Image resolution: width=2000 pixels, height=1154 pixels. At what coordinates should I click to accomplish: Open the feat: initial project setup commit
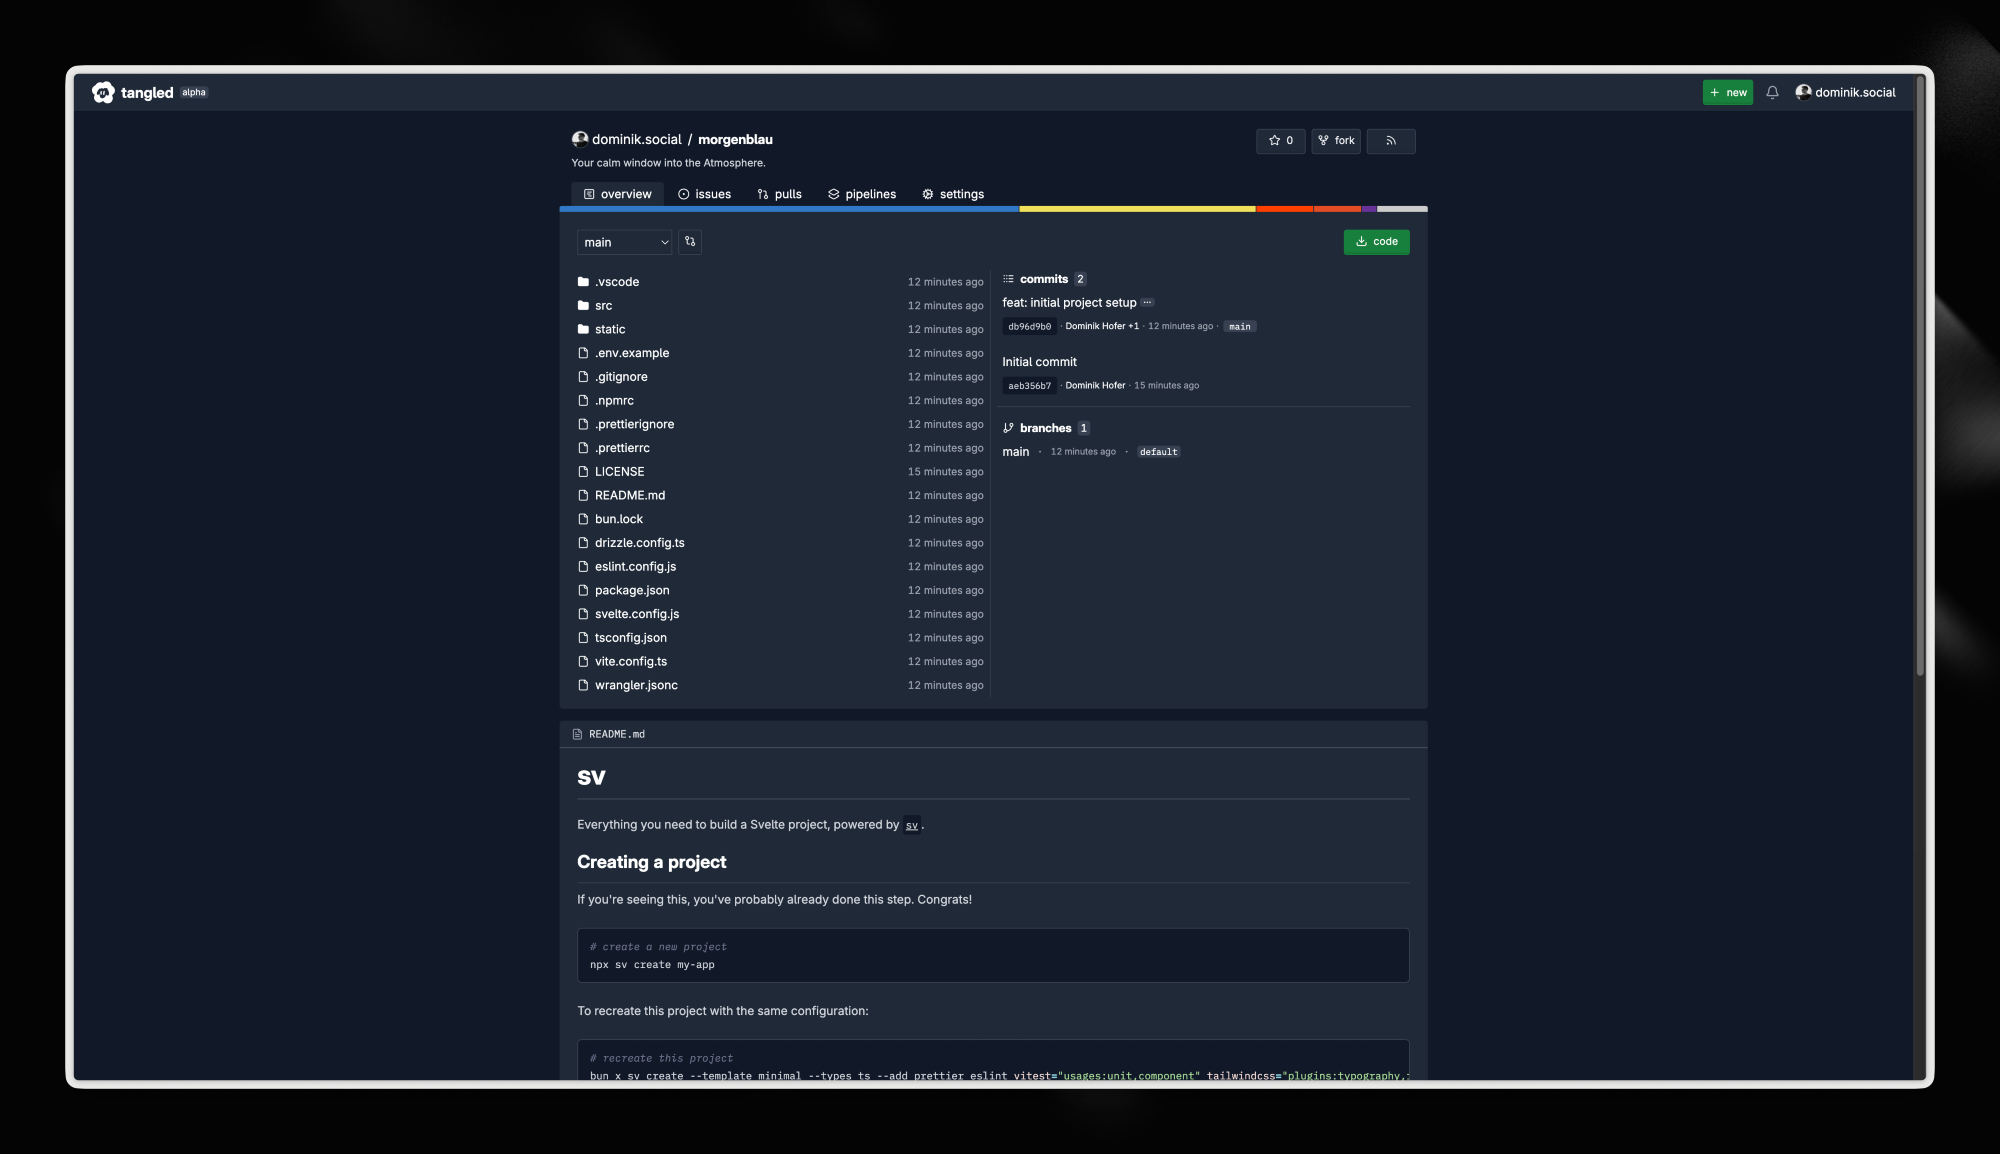(x=1069, y=303)
